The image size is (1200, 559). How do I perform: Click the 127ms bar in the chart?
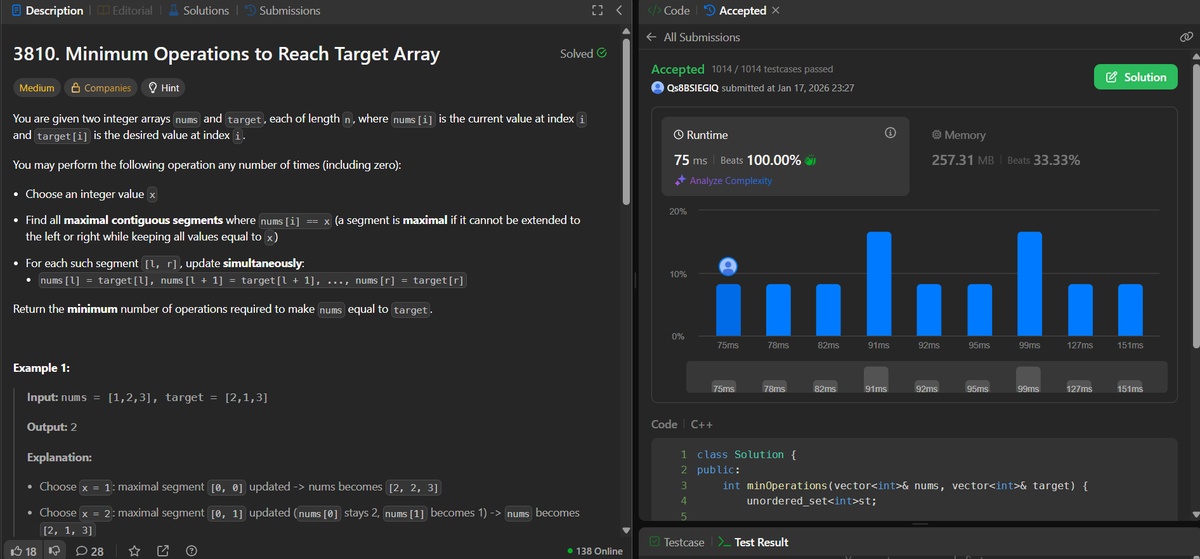[x=1080, y=310]
